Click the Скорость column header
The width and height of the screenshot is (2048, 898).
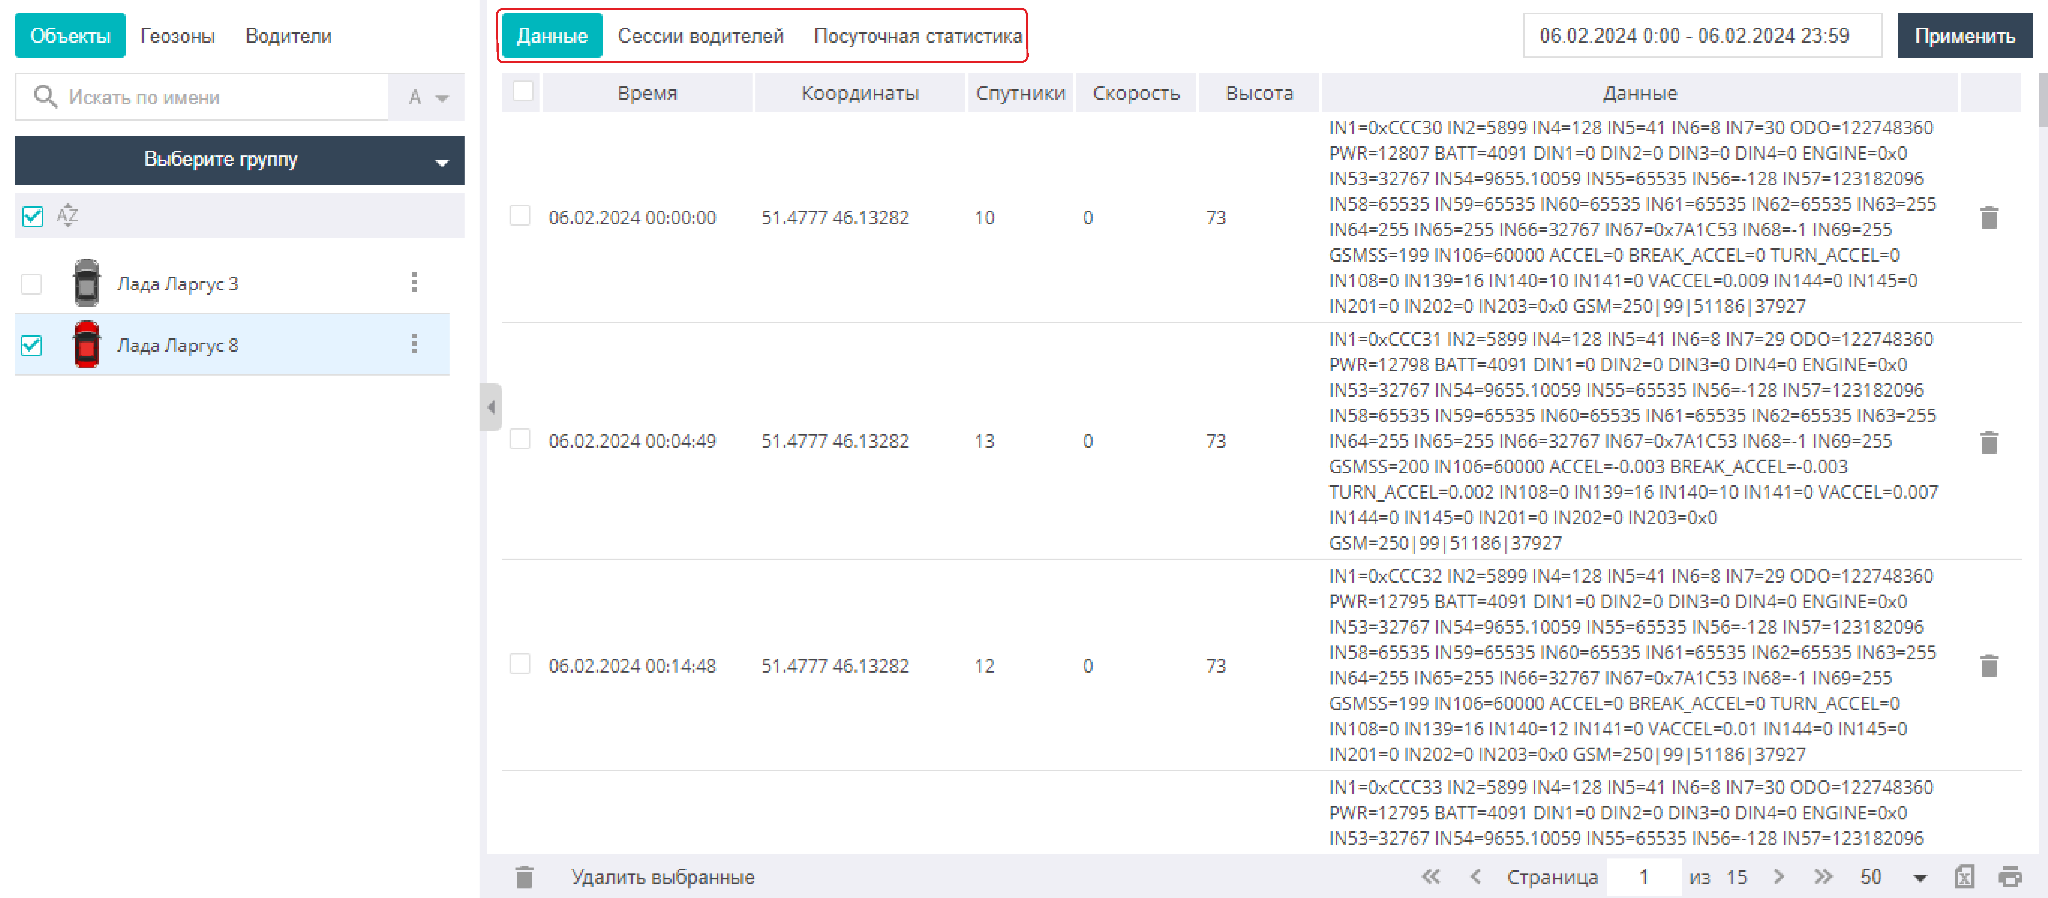point(1136,93)
